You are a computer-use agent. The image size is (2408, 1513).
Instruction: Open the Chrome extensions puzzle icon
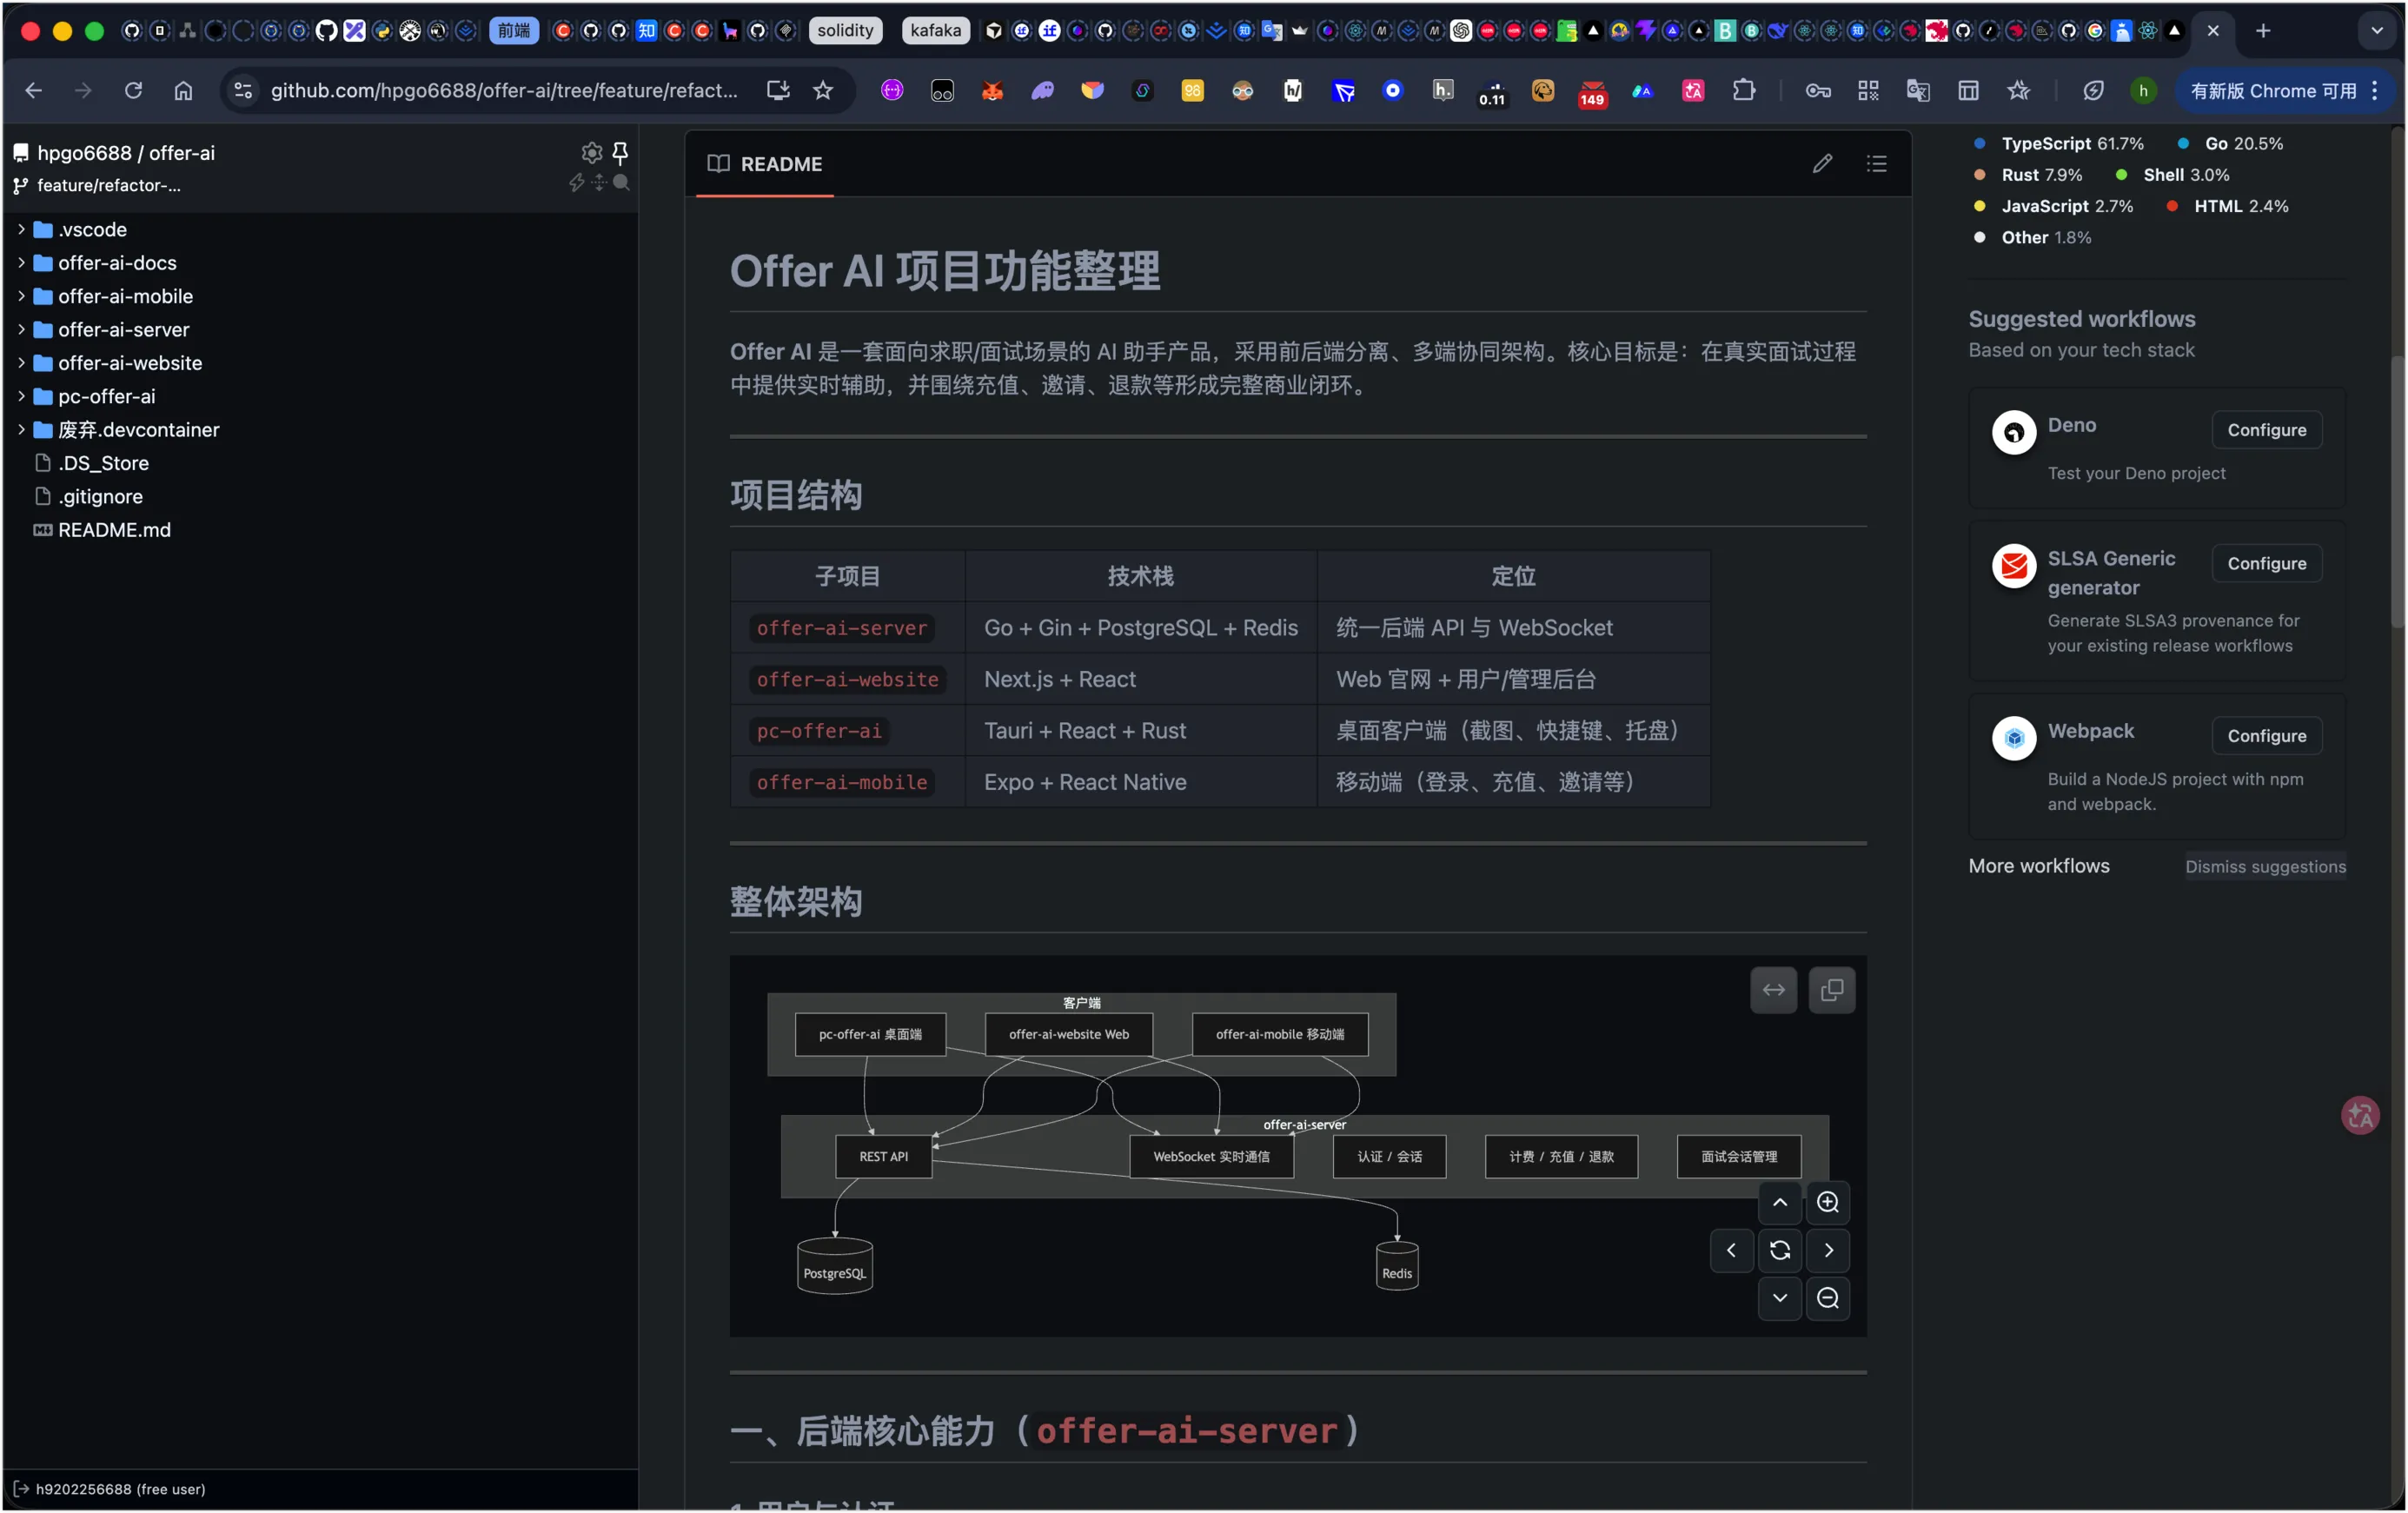click(1744, 90)
